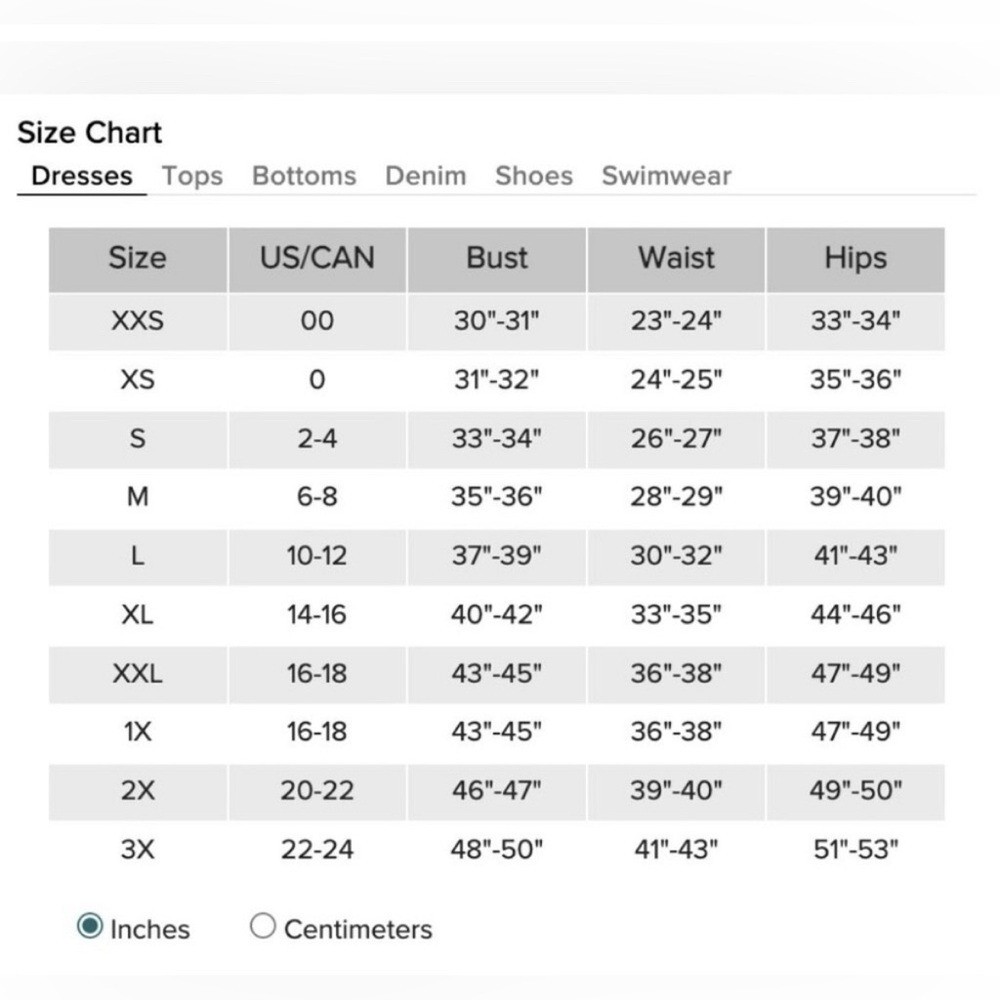This screenshot has height=1000, width=1000.
Task: Click the Size column header
Action: pos(138,260)
